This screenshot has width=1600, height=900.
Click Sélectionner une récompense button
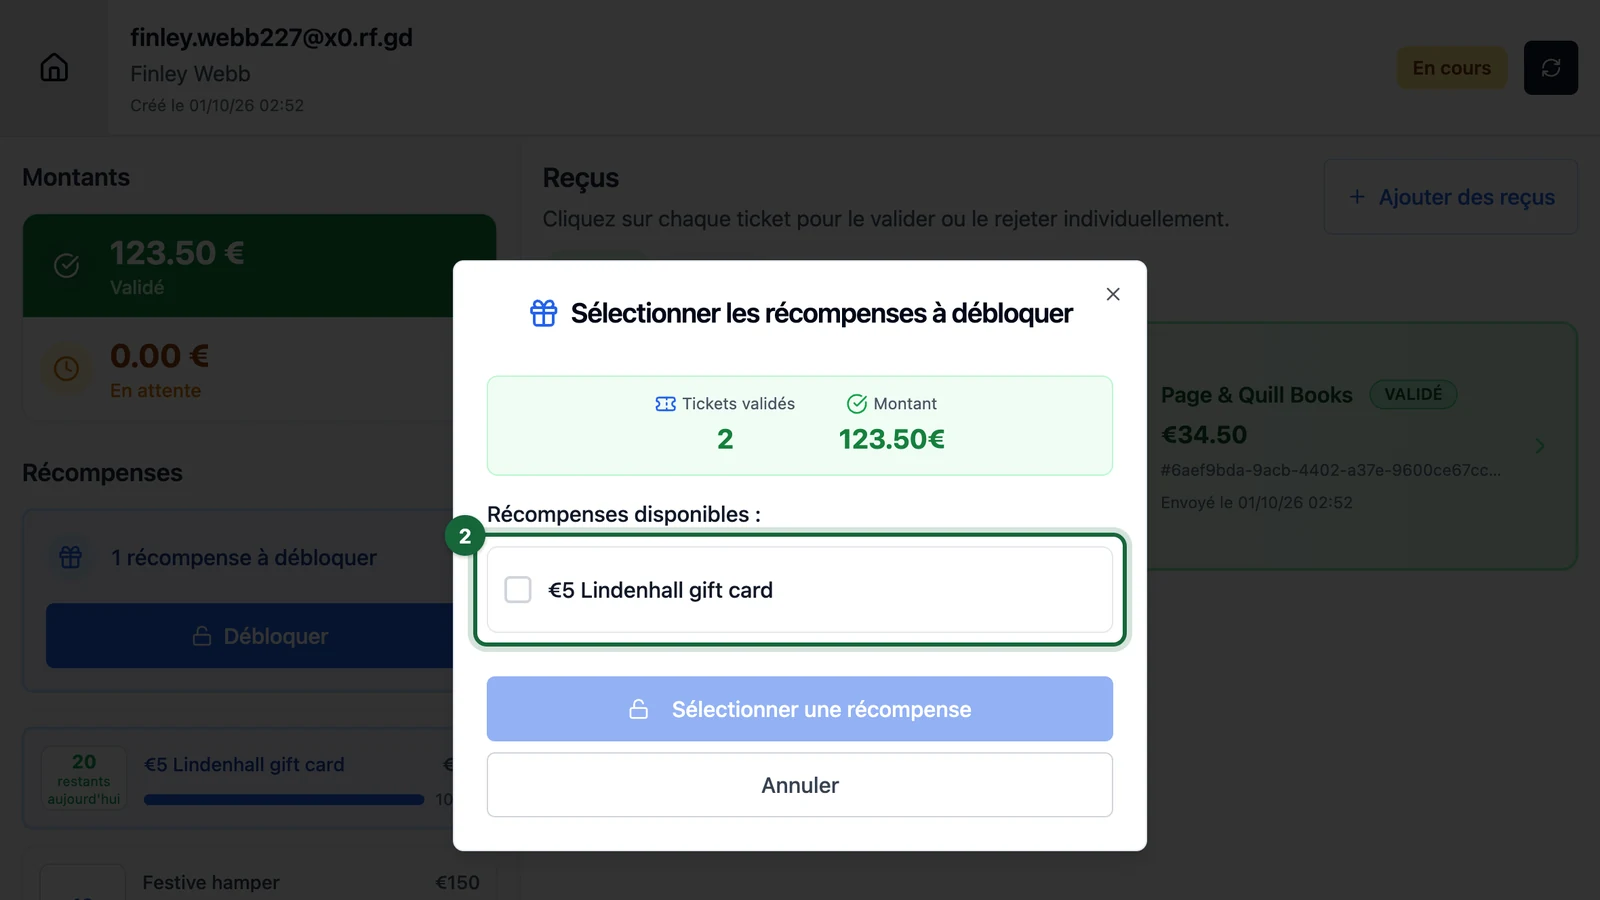800,709
